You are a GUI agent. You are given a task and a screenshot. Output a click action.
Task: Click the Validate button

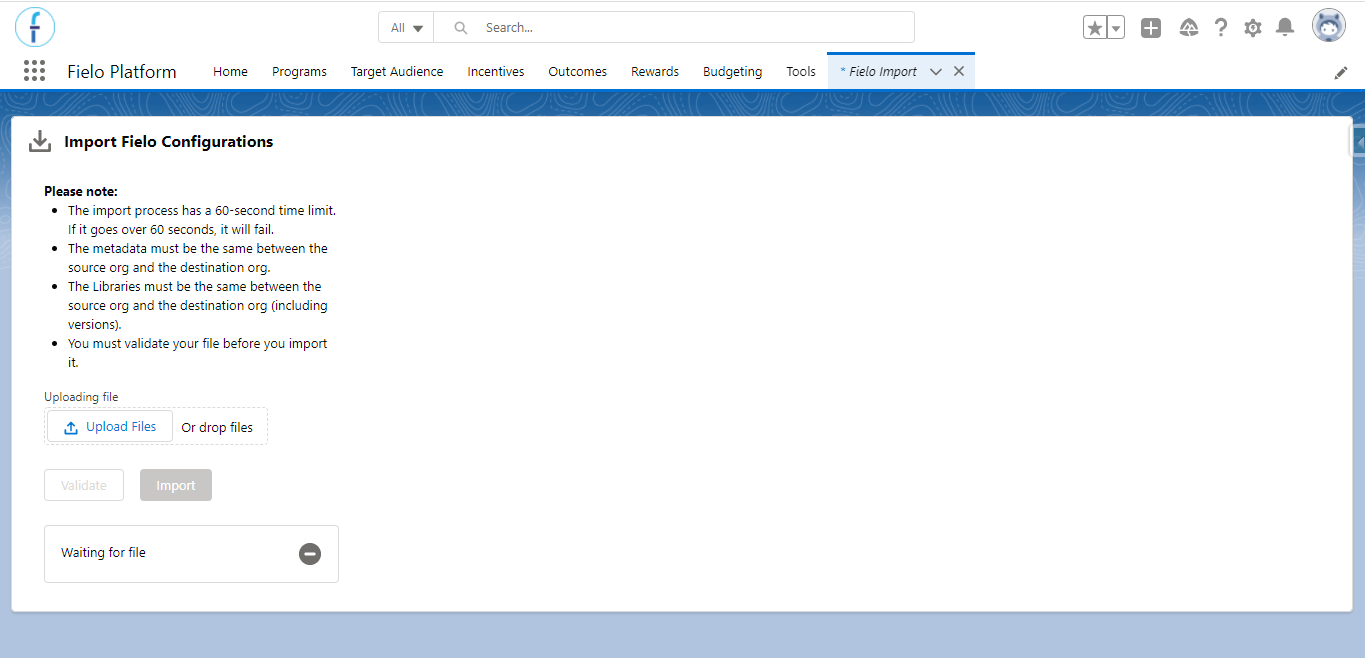tap(84, 485)
